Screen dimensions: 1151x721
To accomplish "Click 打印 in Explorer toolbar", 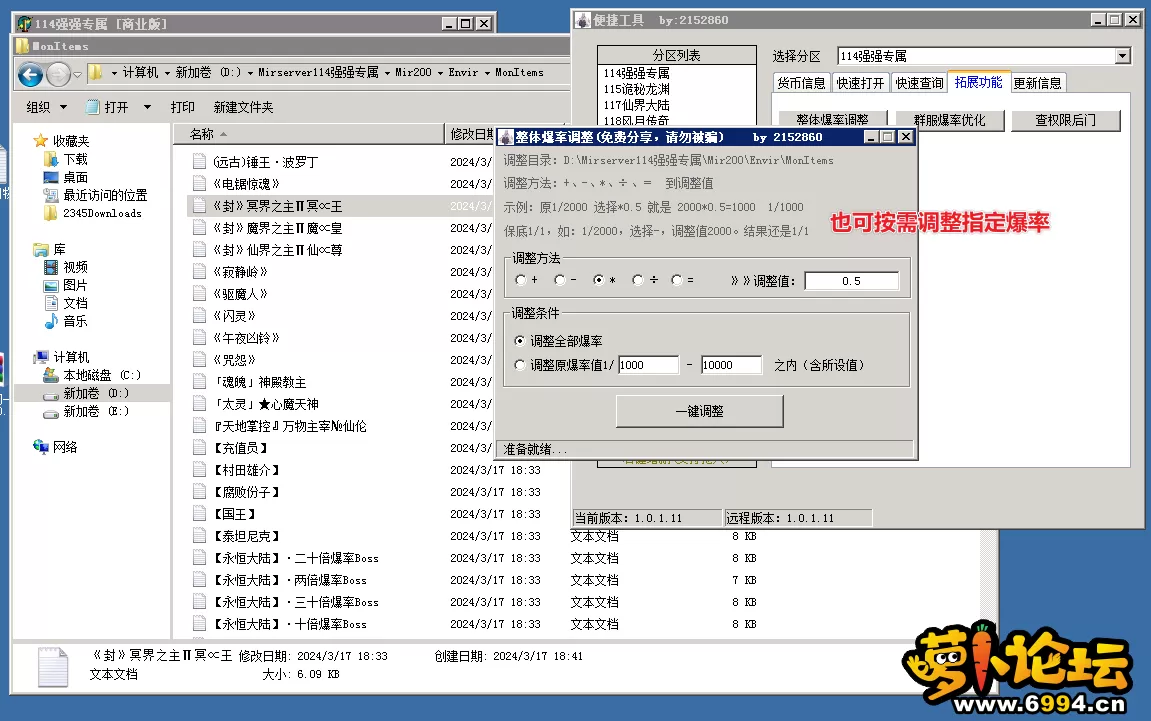I will 183,107.
